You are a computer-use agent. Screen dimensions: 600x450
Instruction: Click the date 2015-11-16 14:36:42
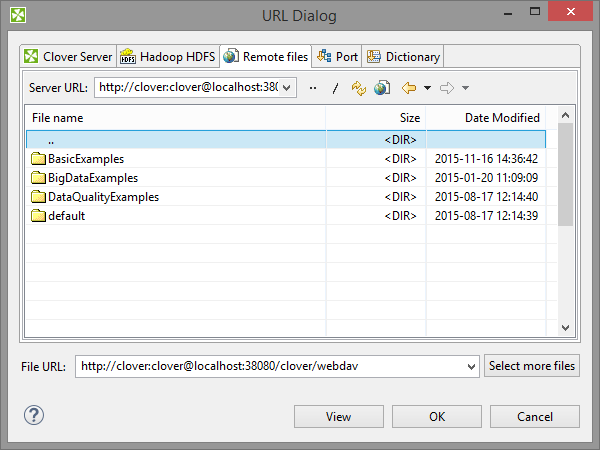tap(486, 158)
